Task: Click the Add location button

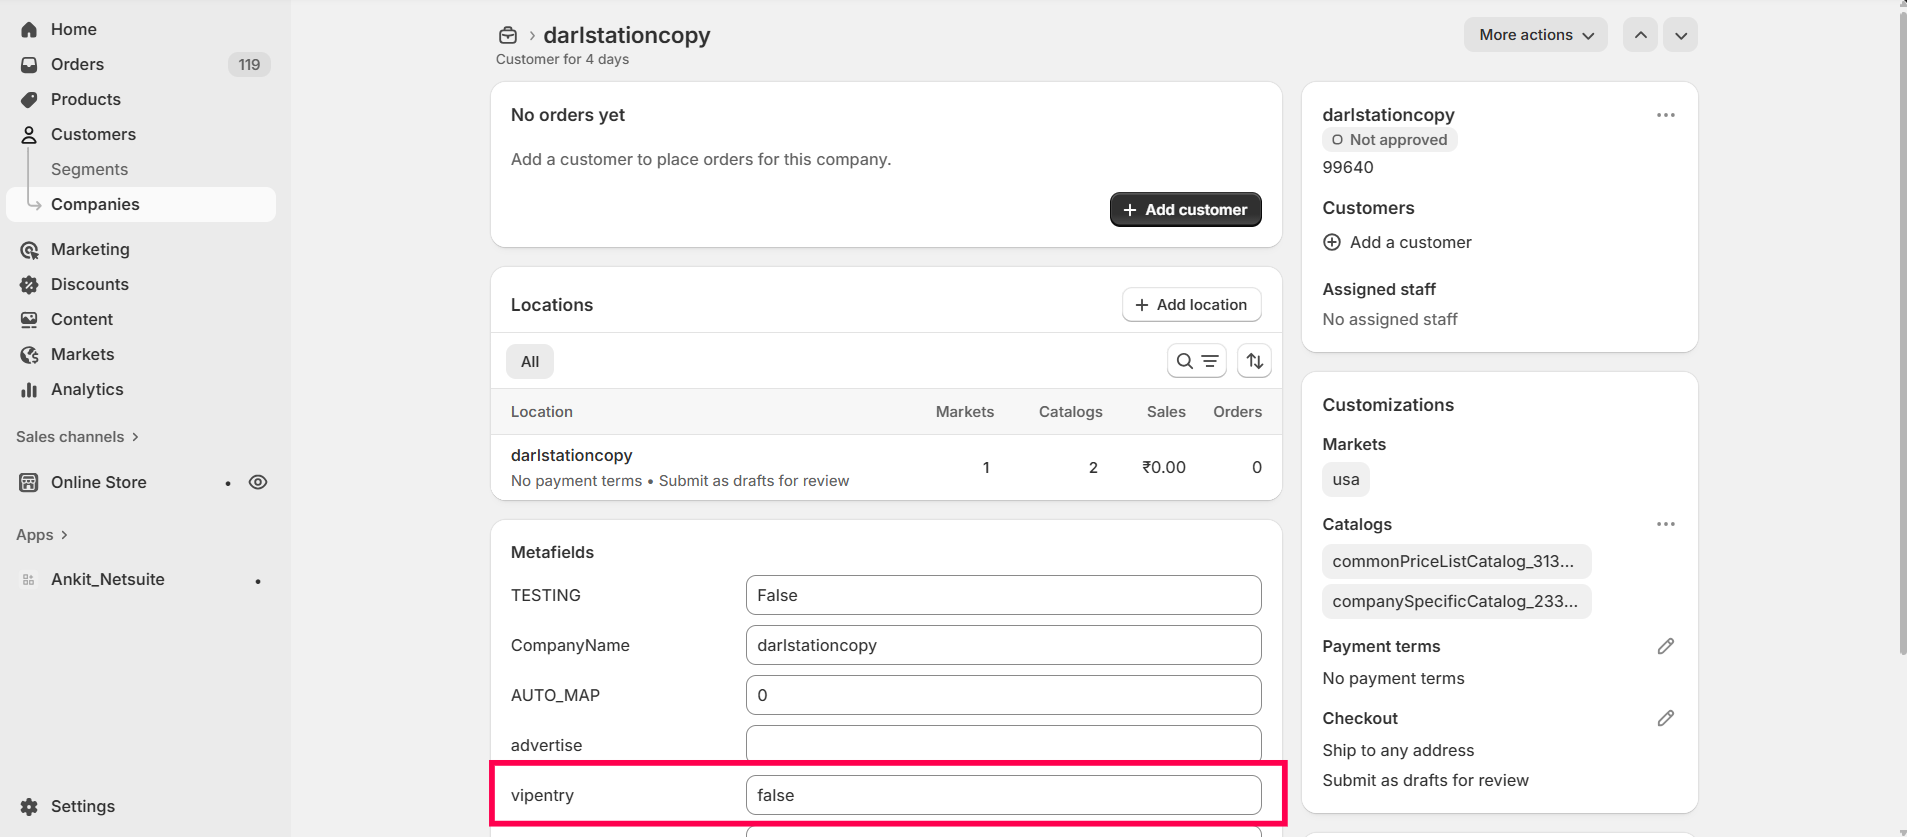Action: (1191, 305)
